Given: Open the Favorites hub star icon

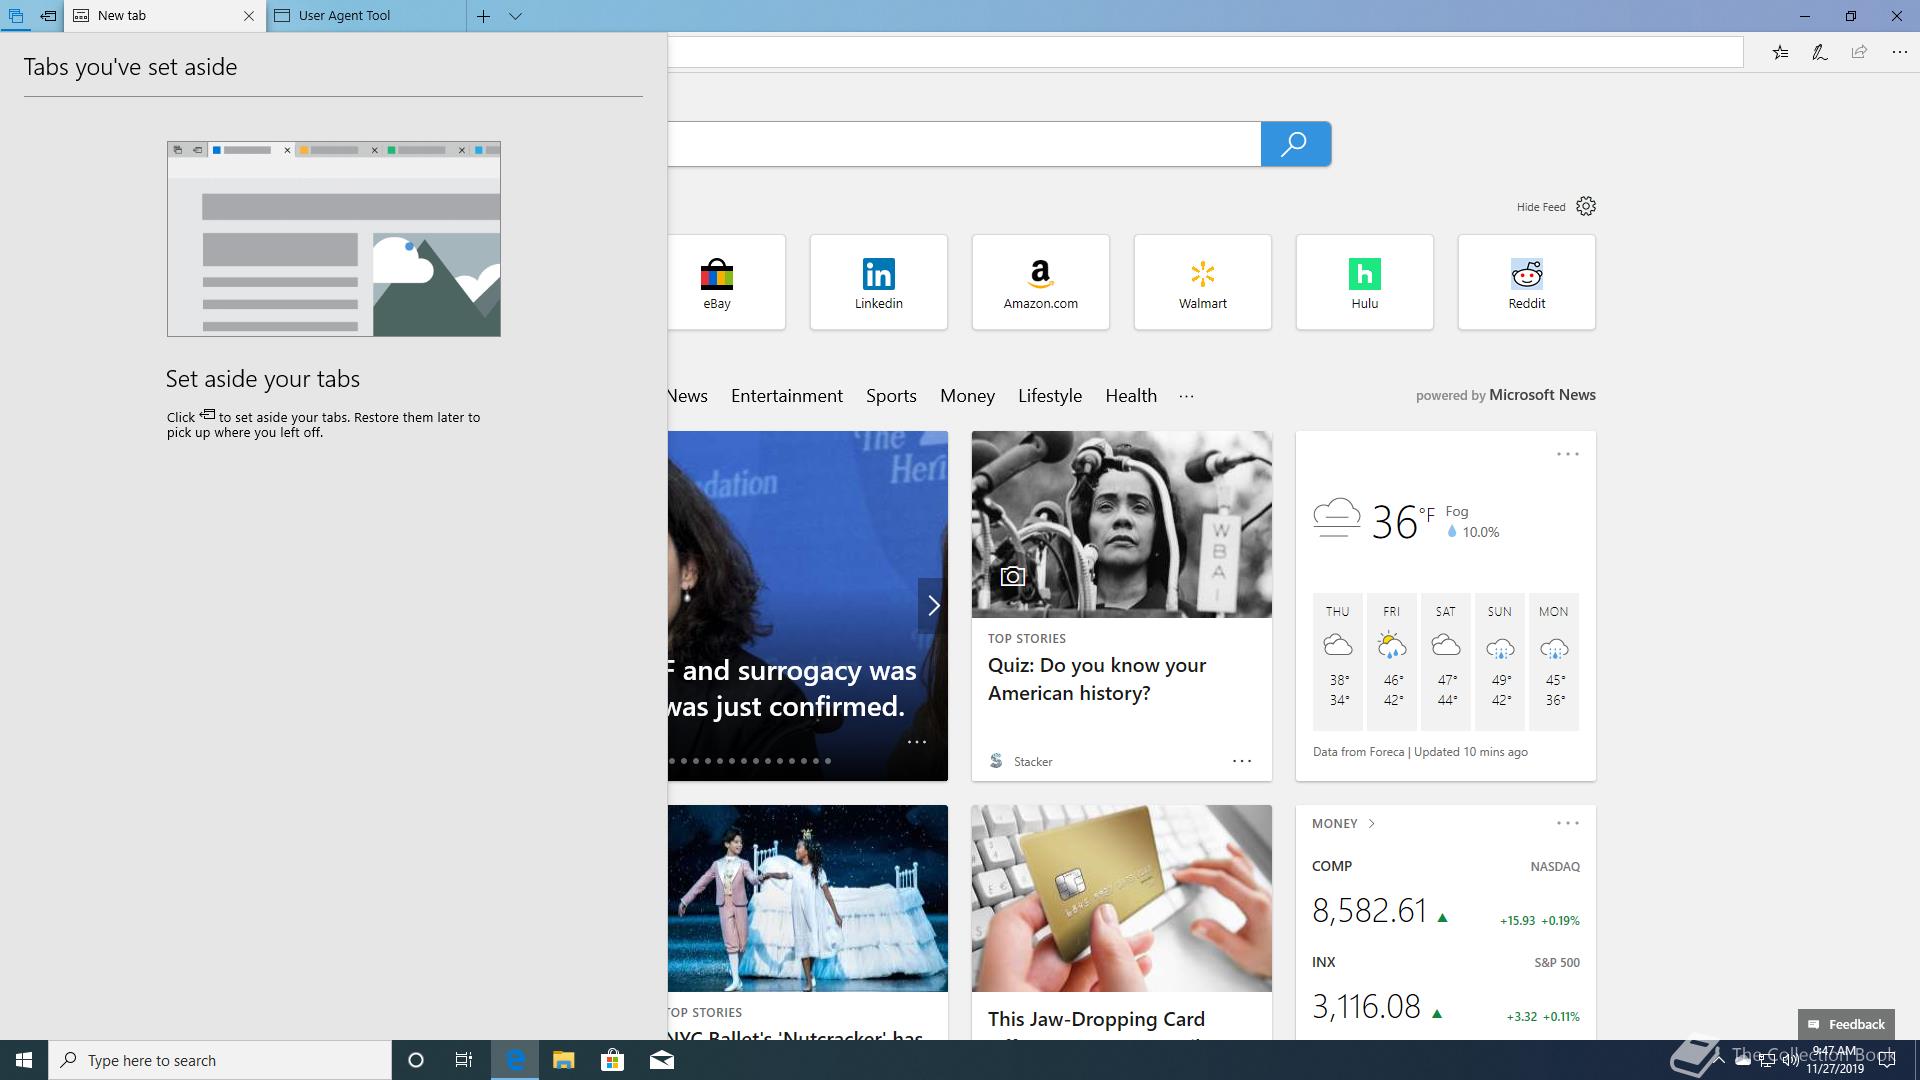Looking at the screenshot, I should click(x=1780, y=52).
